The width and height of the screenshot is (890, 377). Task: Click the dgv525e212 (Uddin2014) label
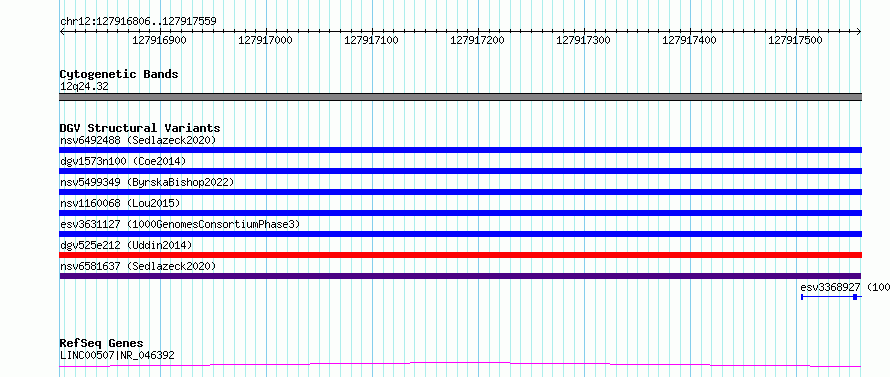(126, 245)
